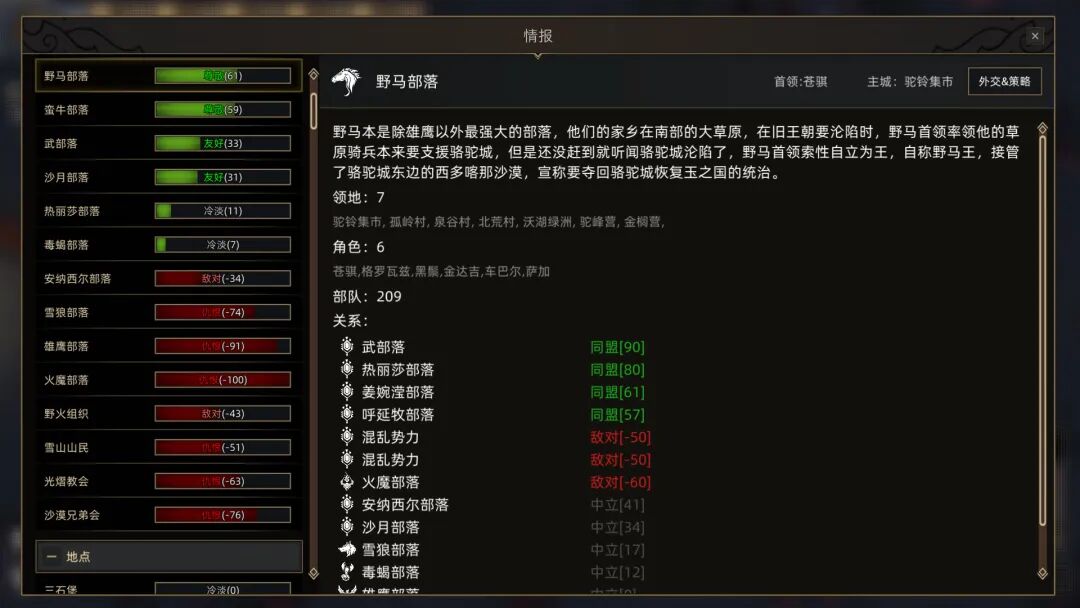1080x608 pixels.
Task: Click the icon beside 呼延牧部落
Action: 347,415
